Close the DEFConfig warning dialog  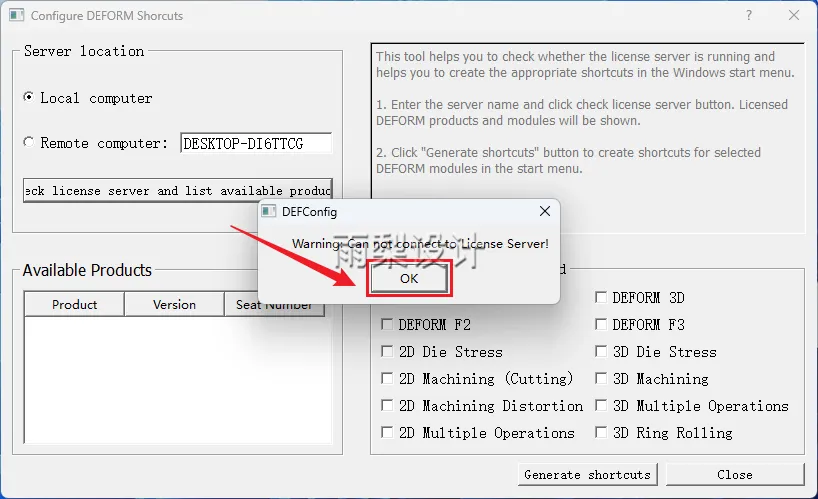click(545, 211)
